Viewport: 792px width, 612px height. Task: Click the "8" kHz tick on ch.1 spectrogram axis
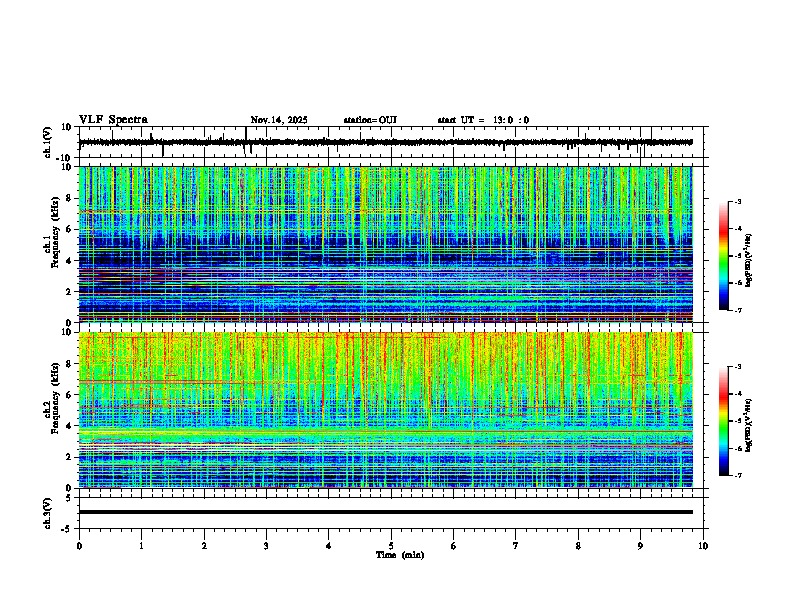[x=69, y=198]
